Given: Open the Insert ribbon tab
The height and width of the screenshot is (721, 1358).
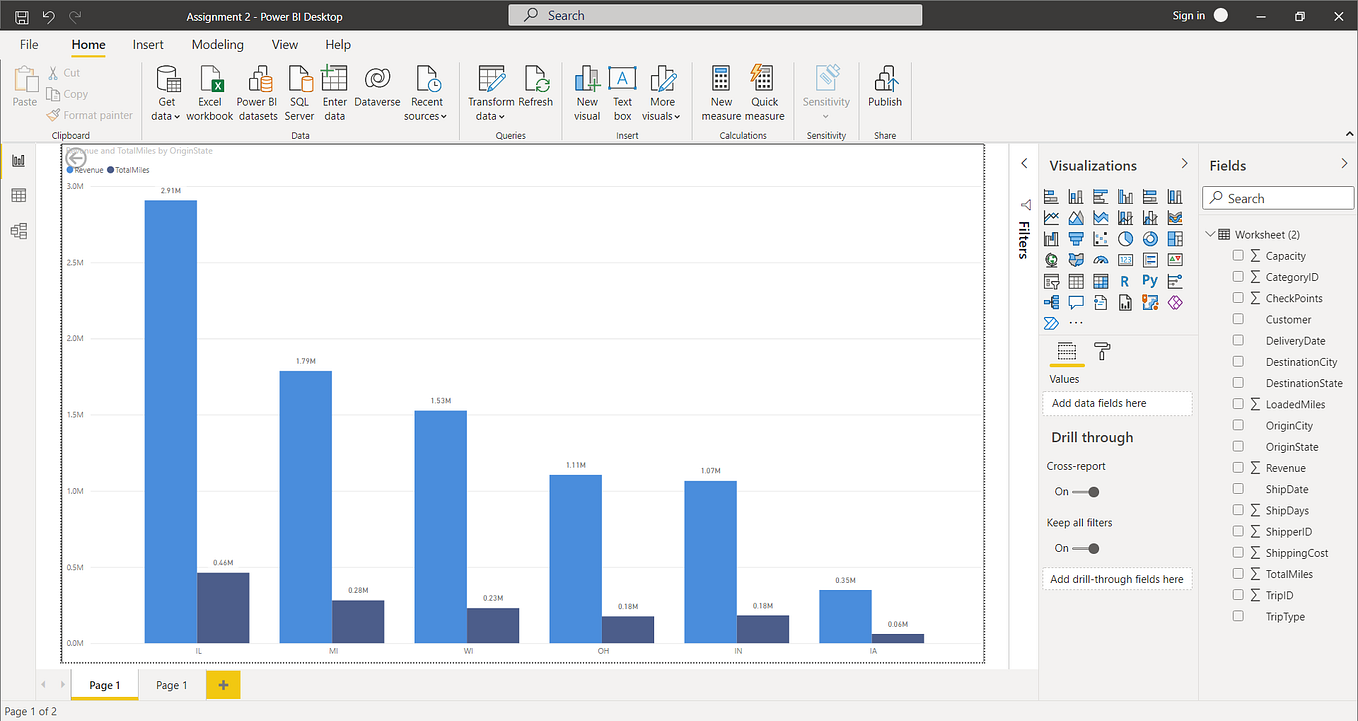Looking at the screenshot, I should (x=148, y=44).
